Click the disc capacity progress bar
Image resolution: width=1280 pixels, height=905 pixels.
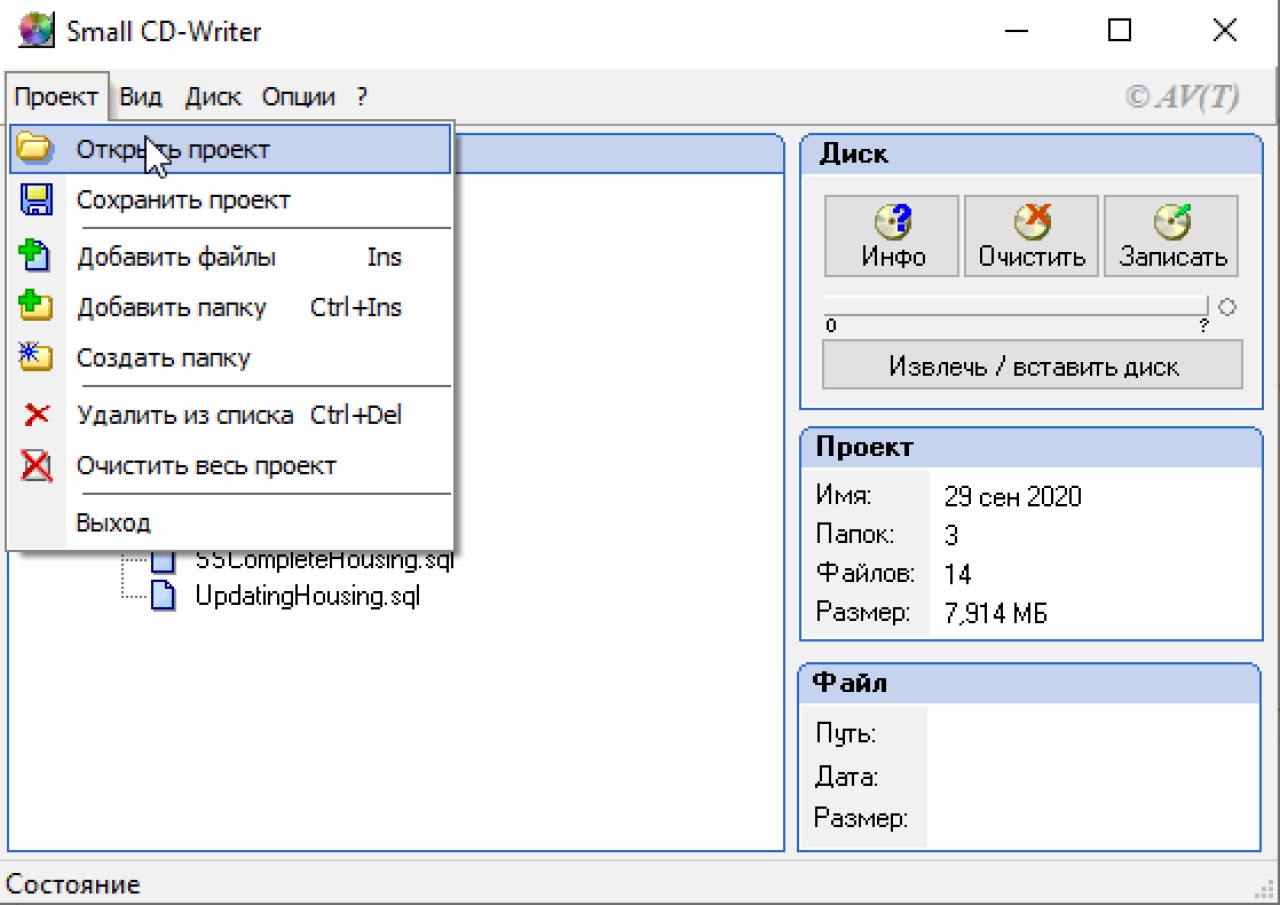click(1016, 306)
